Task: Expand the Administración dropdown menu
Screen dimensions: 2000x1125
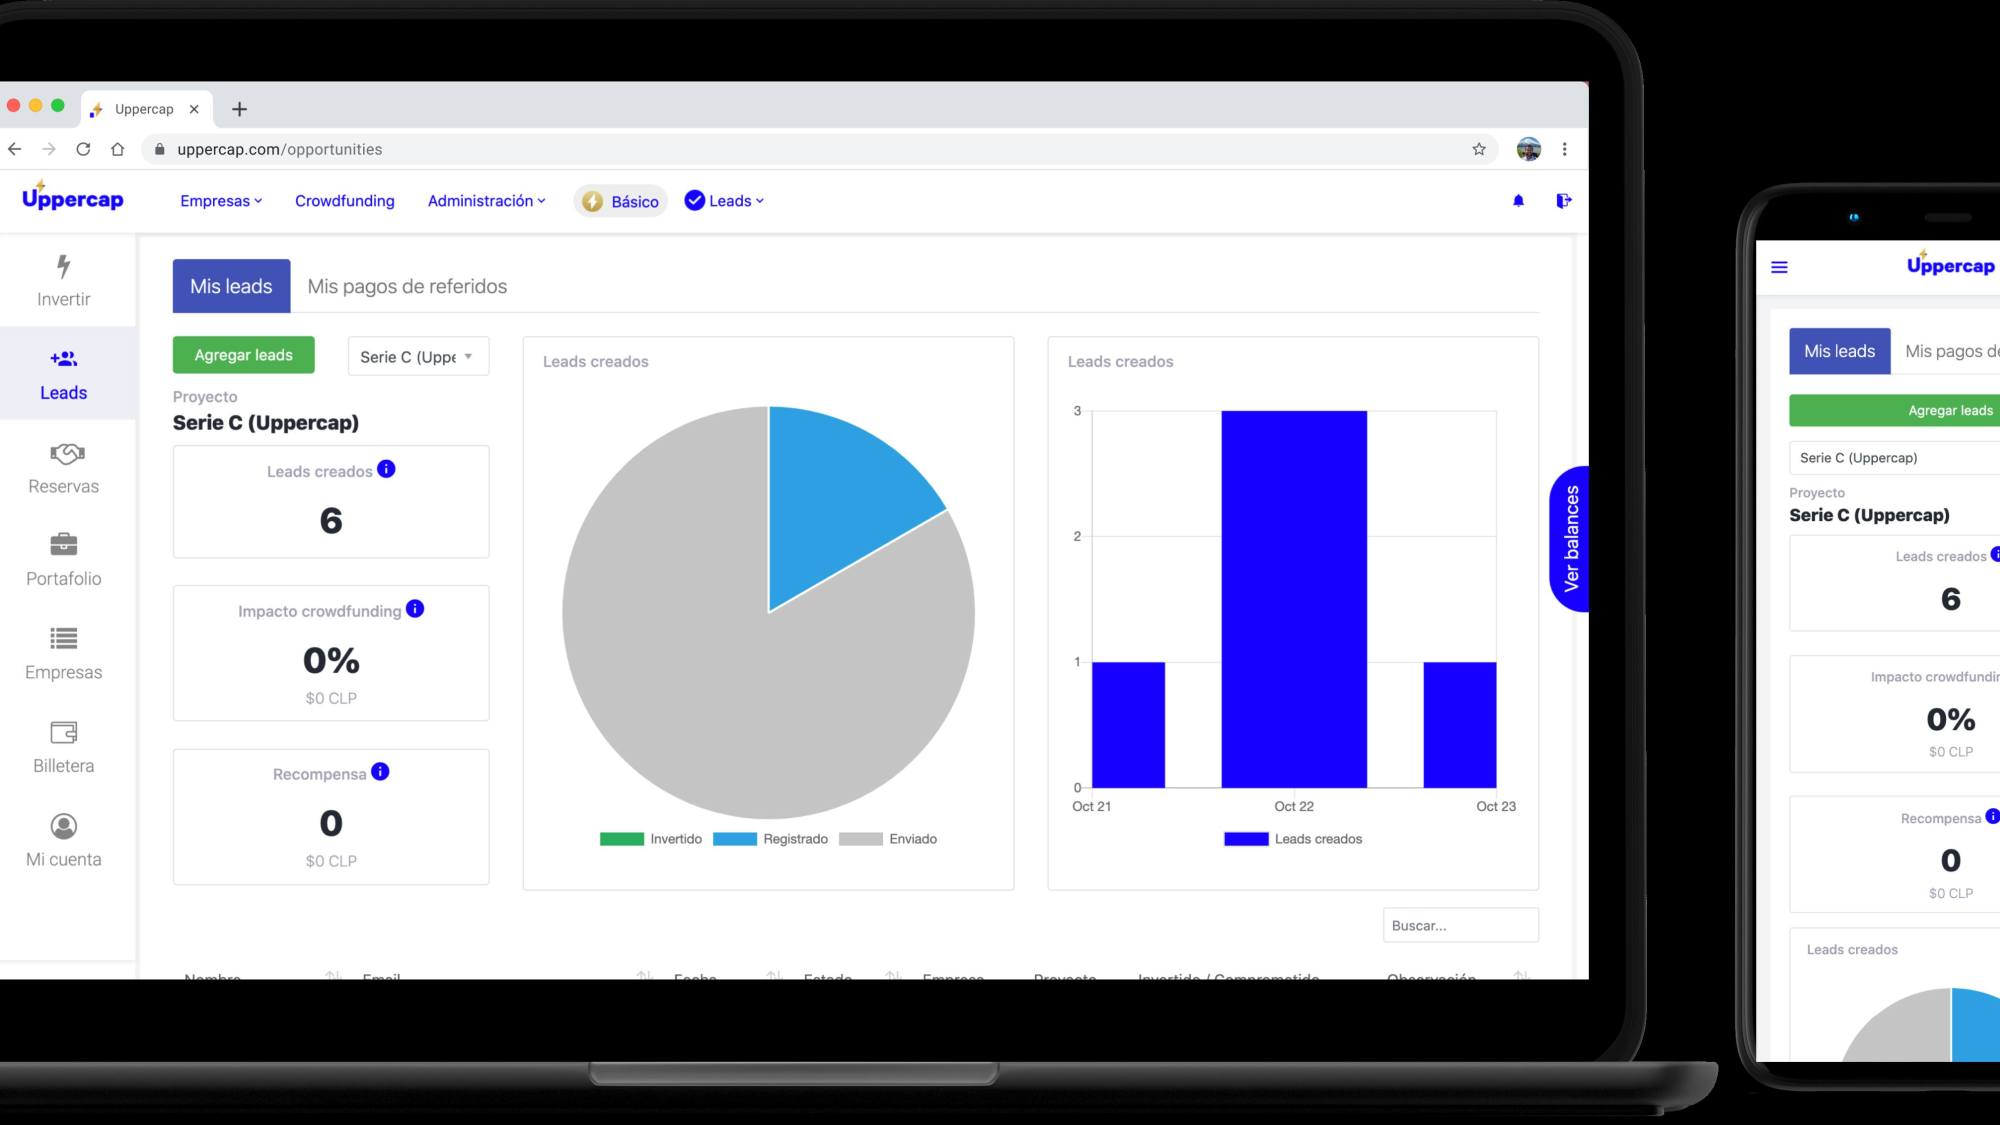Action: (x=487, y=201)
